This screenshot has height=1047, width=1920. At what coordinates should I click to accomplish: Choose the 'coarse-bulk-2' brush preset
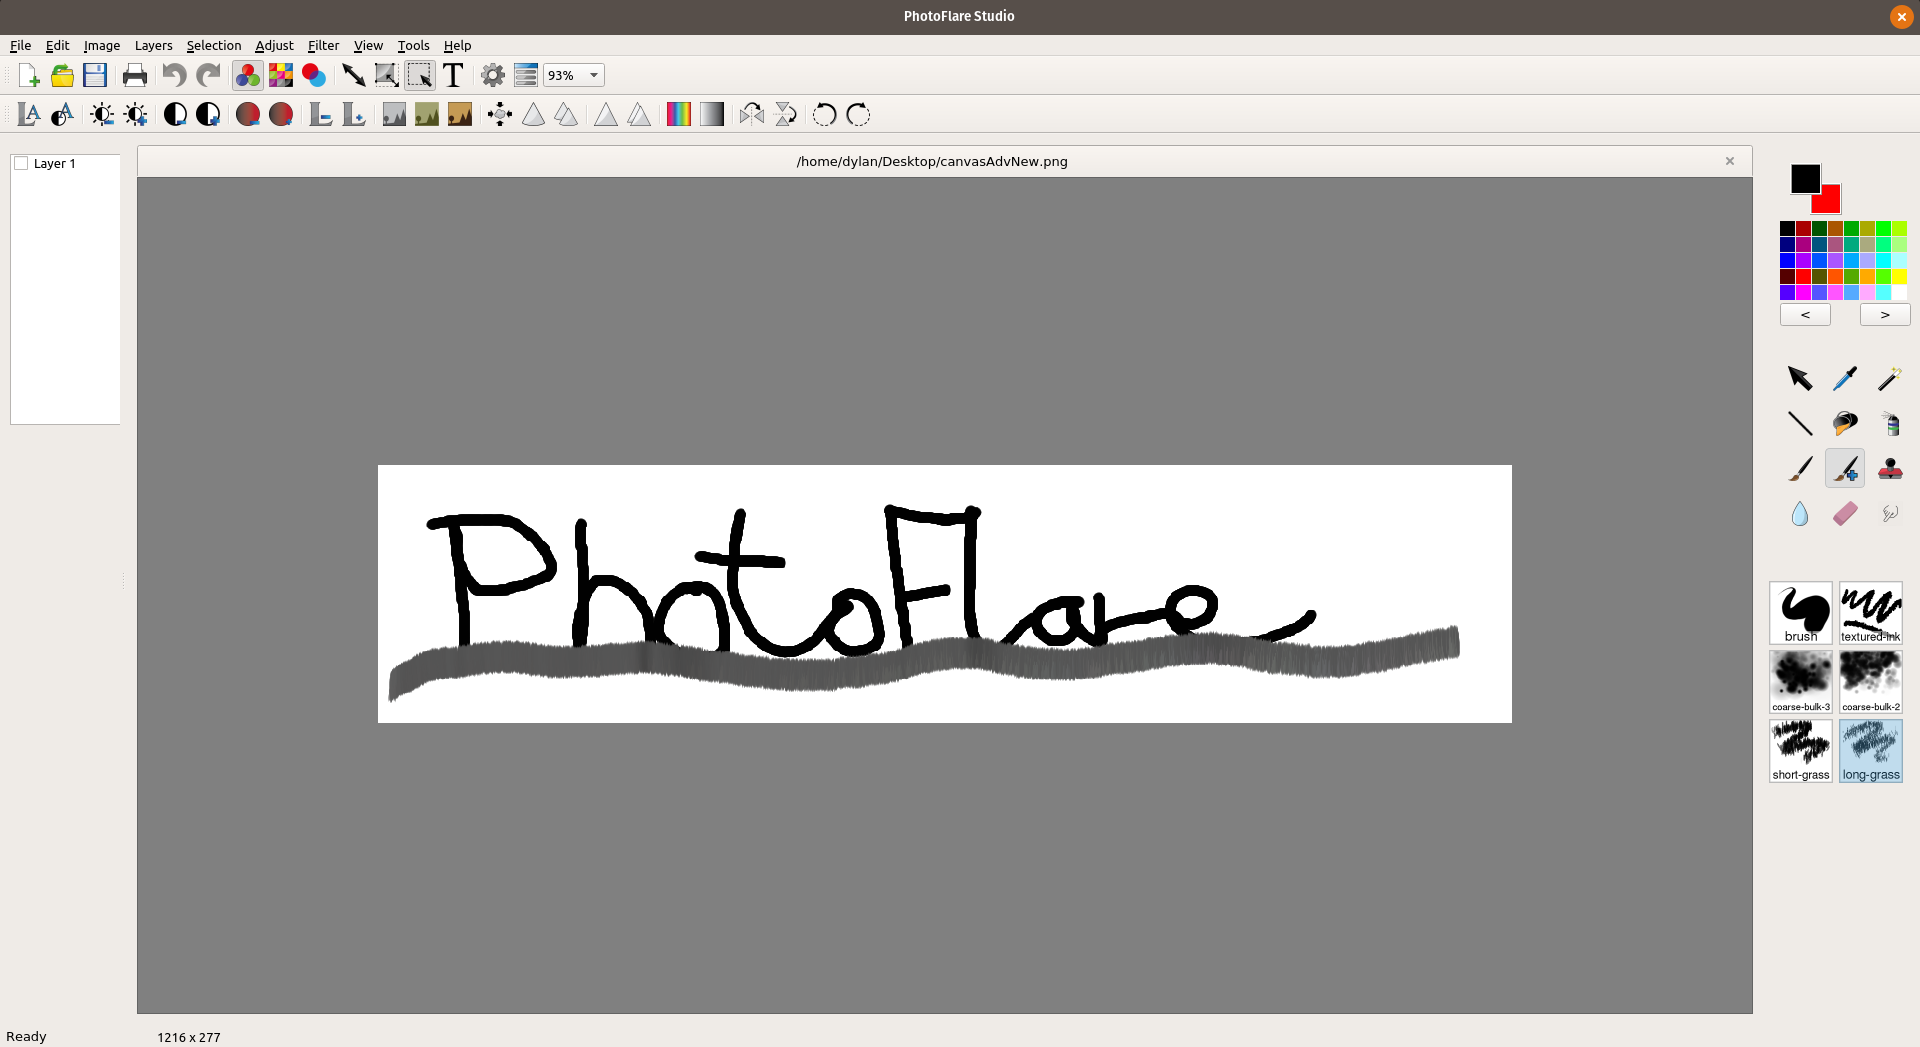click(x=1871, y=682)
